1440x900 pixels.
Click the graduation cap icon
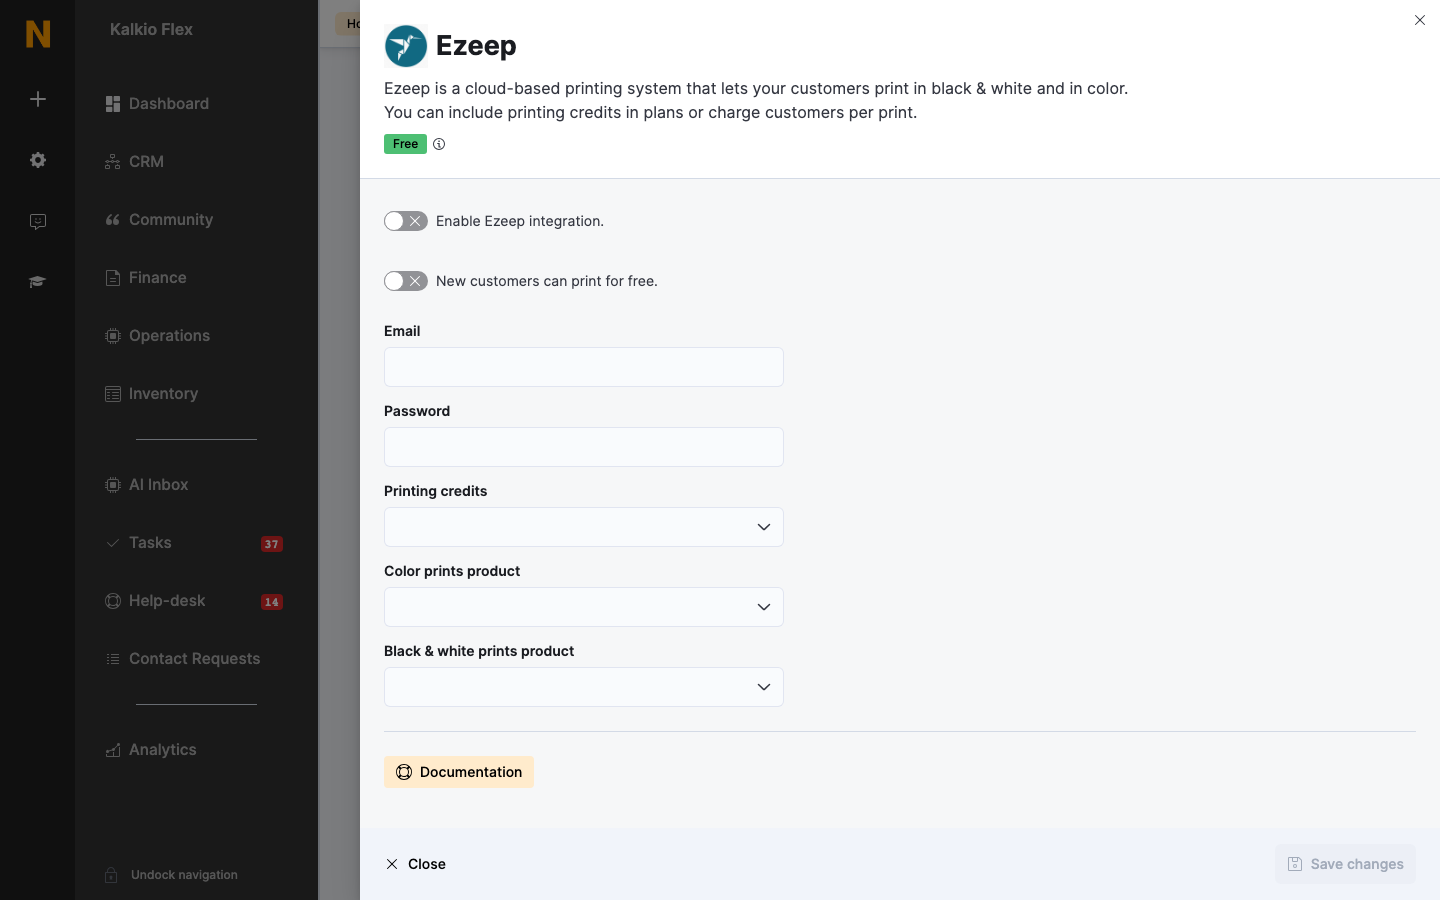[x=38, y=282]
